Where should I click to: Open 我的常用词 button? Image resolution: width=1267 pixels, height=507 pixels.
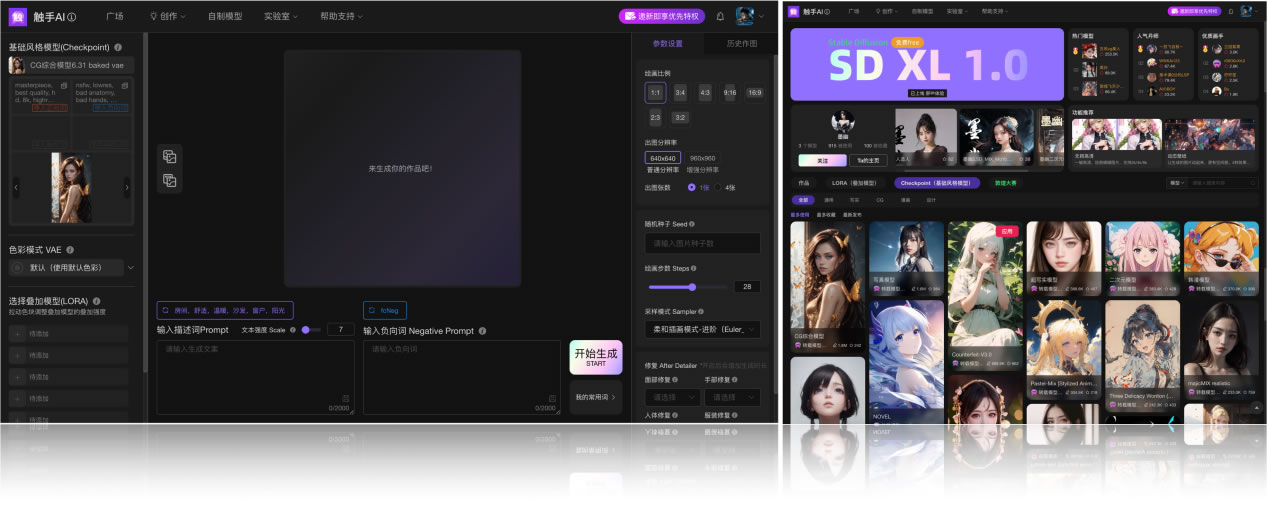[x=596, y=397]
